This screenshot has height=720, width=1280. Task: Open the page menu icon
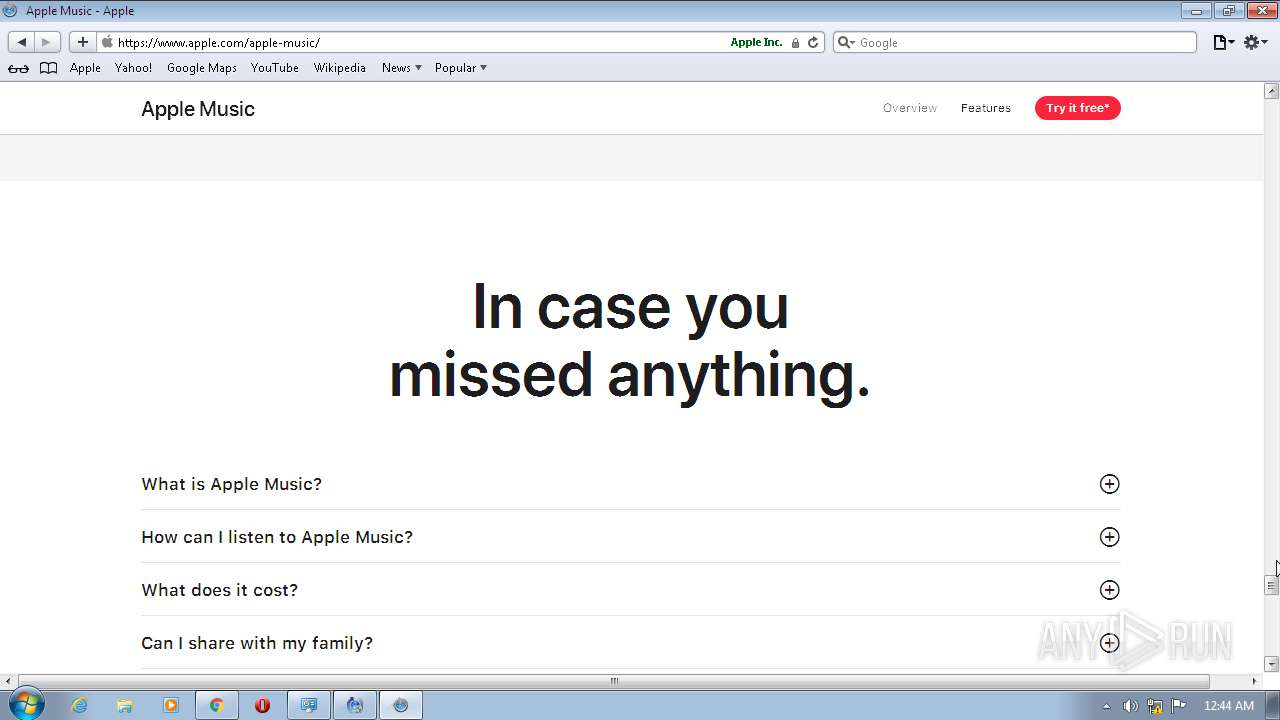point(1223,42)
